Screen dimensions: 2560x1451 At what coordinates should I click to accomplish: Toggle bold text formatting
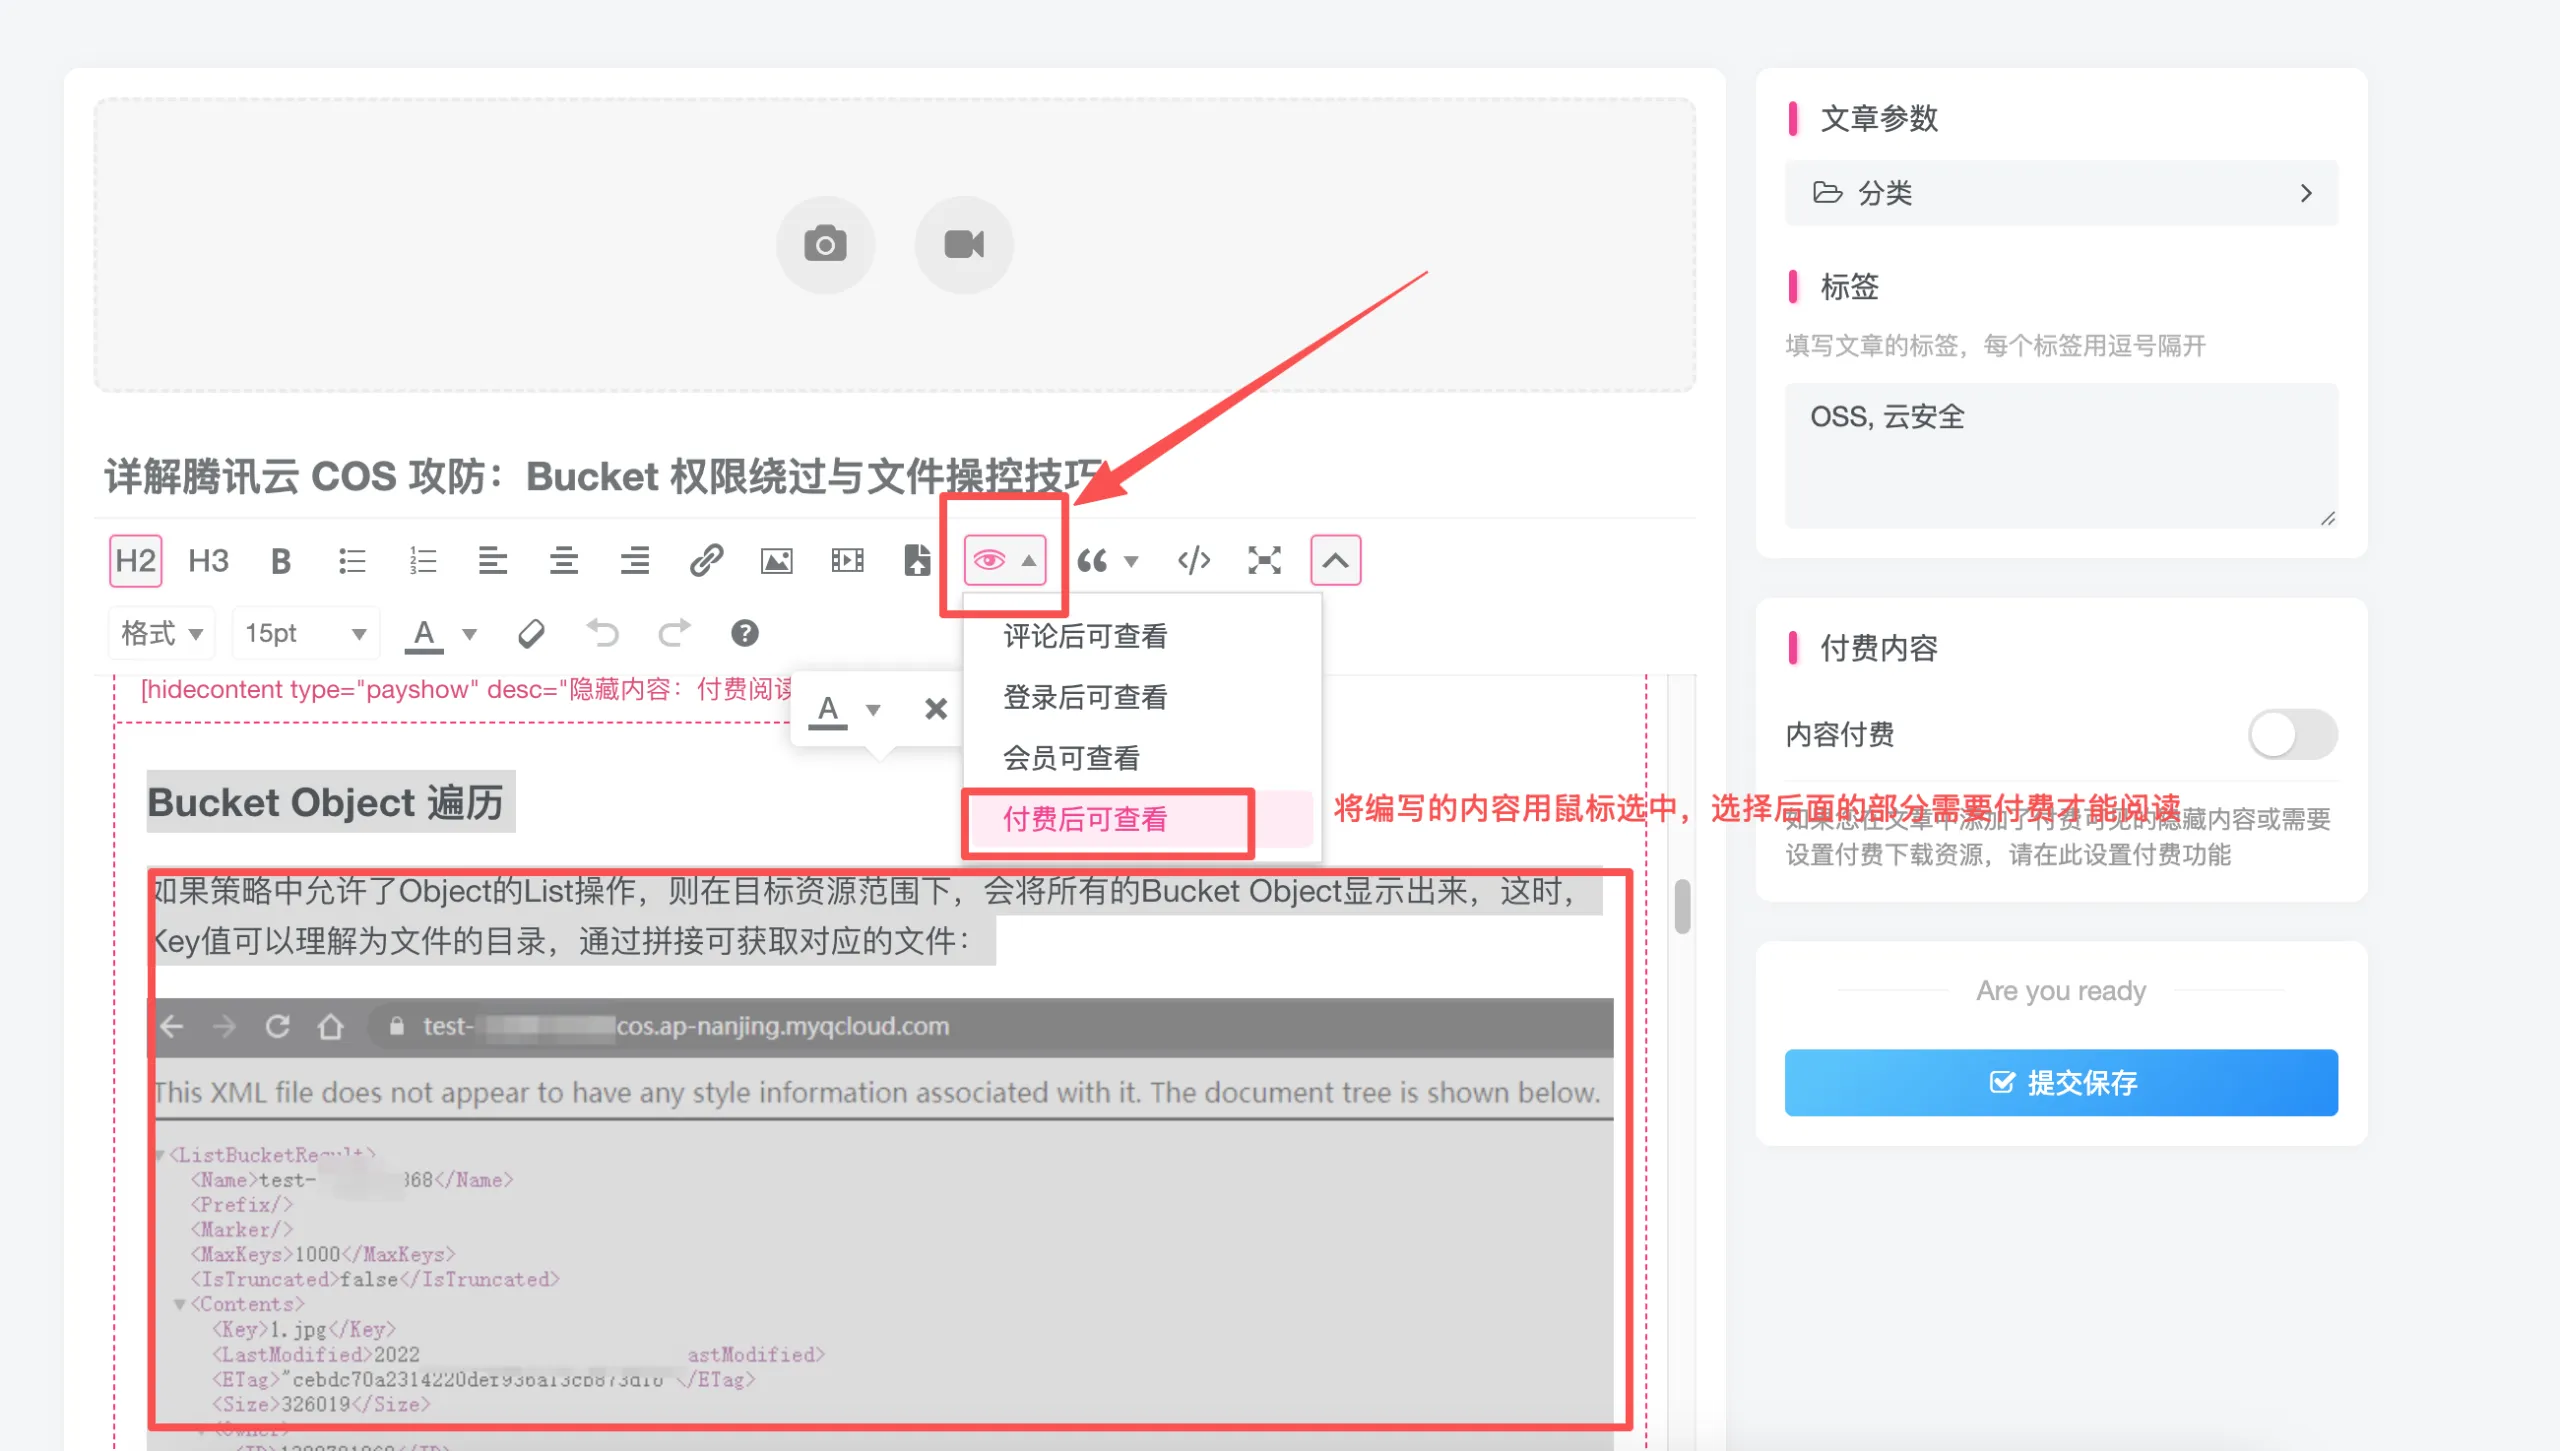(x=280, y=560)
